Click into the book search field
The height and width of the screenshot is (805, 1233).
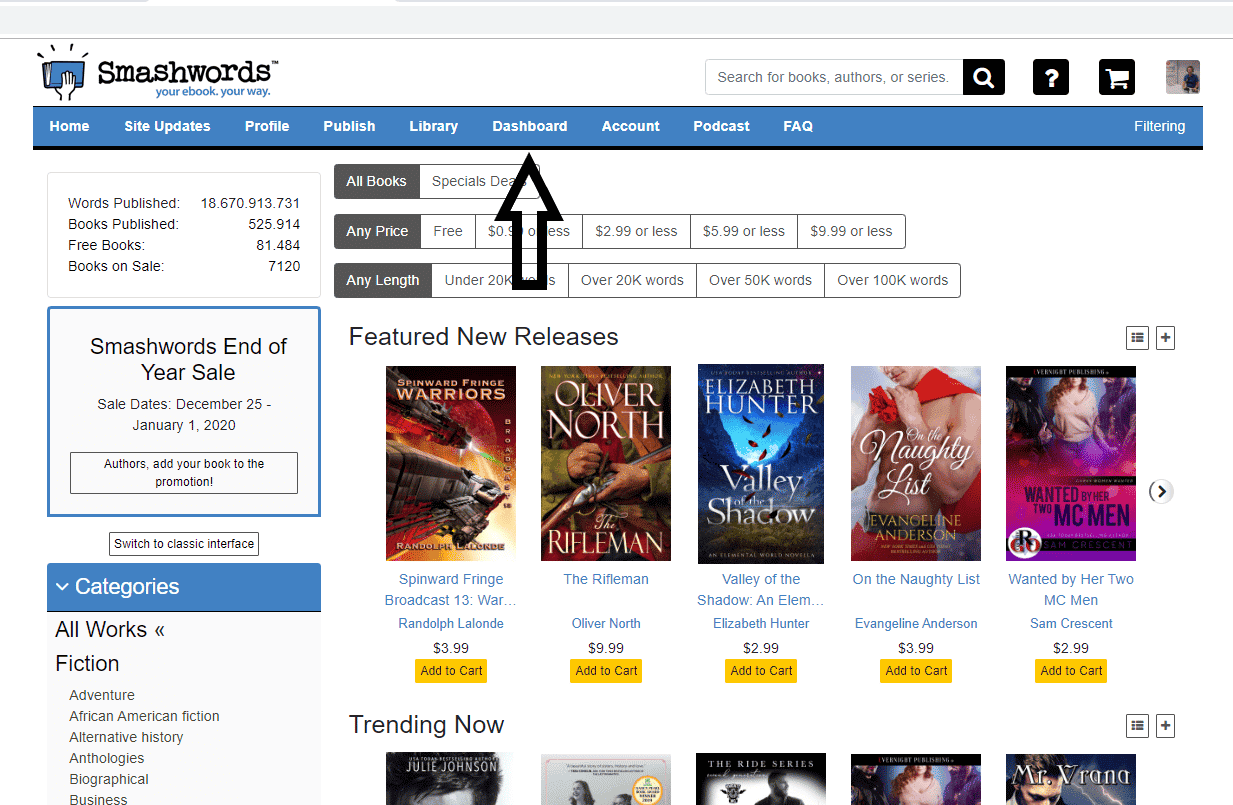click(x=834, y=77)
